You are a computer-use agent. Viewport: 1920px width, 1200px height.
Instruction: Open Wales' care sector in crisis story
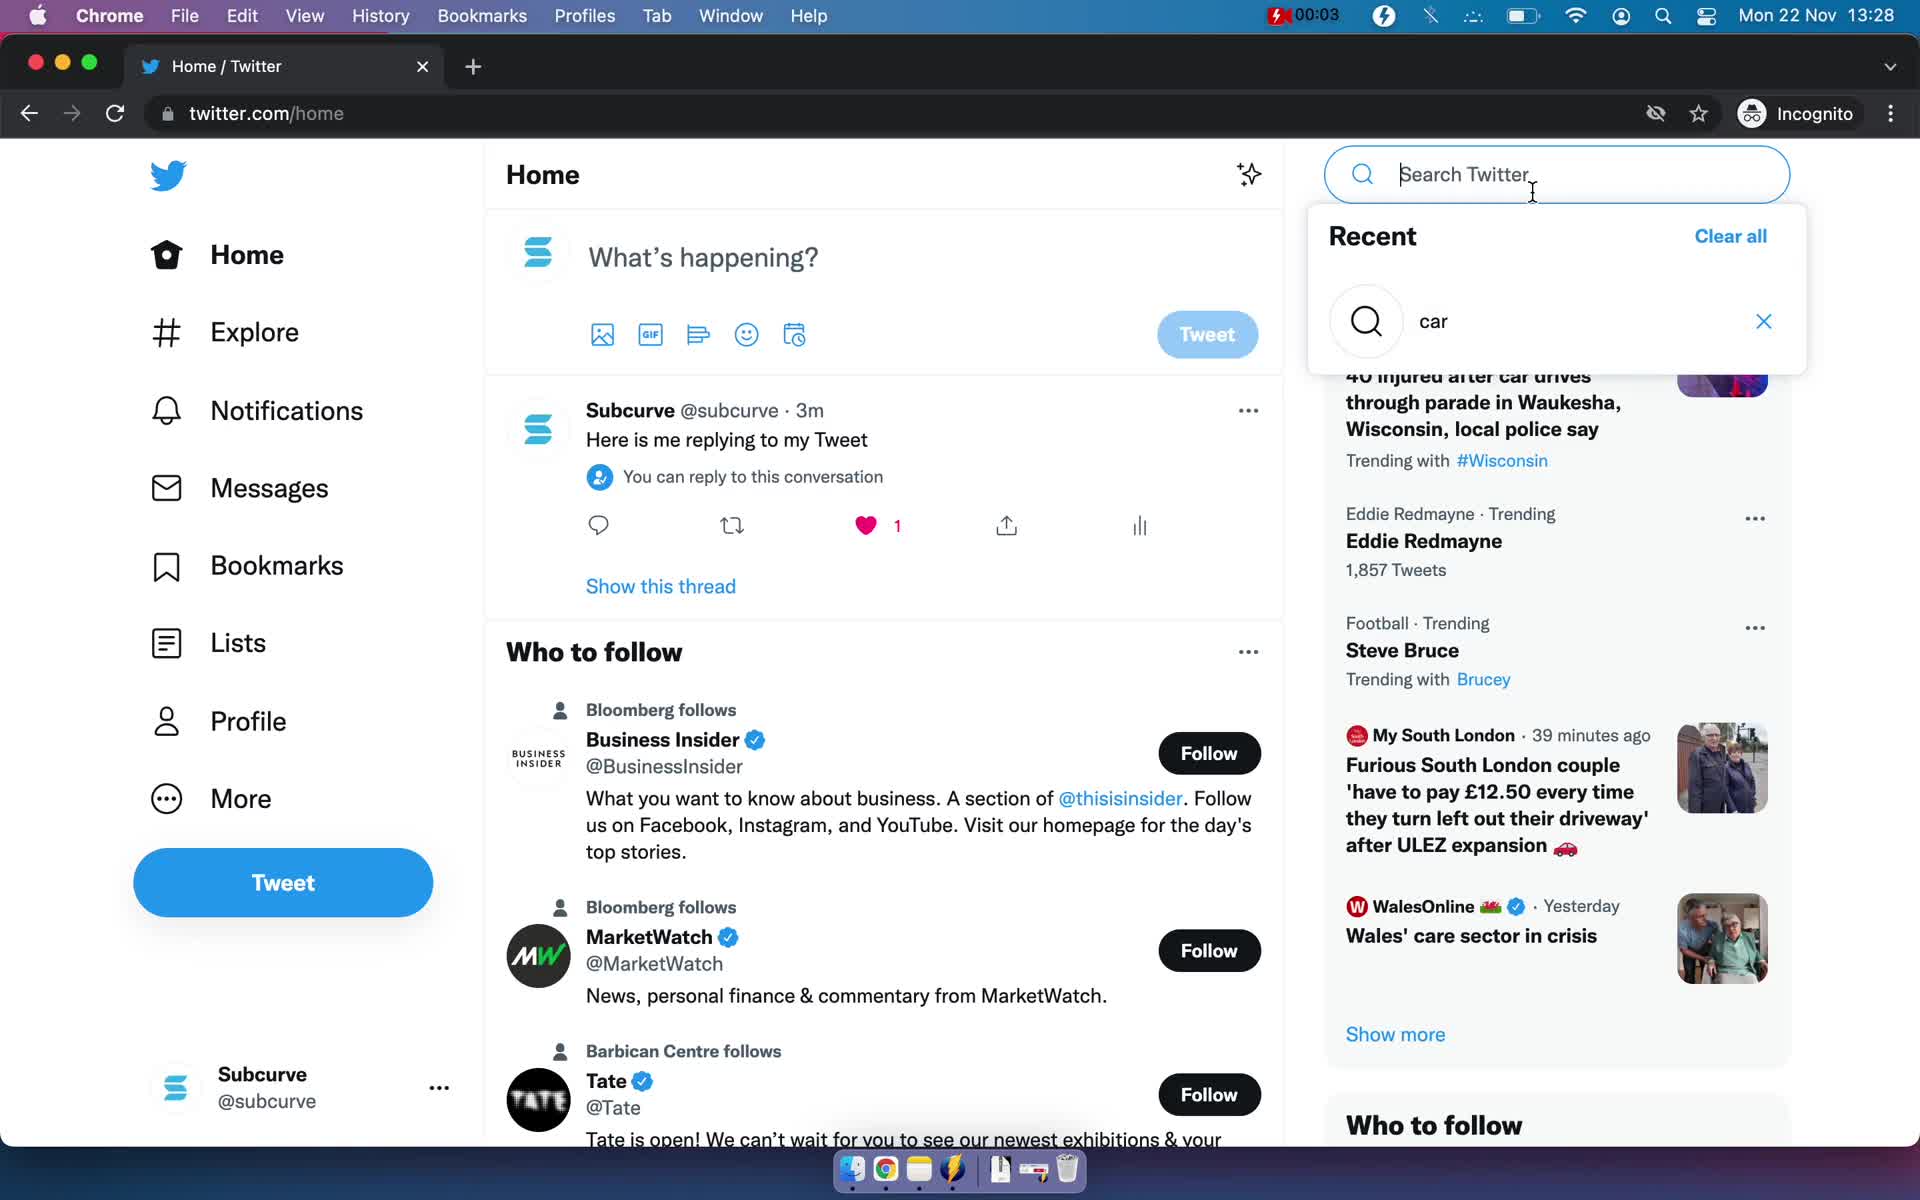[x=1471, y=937]
